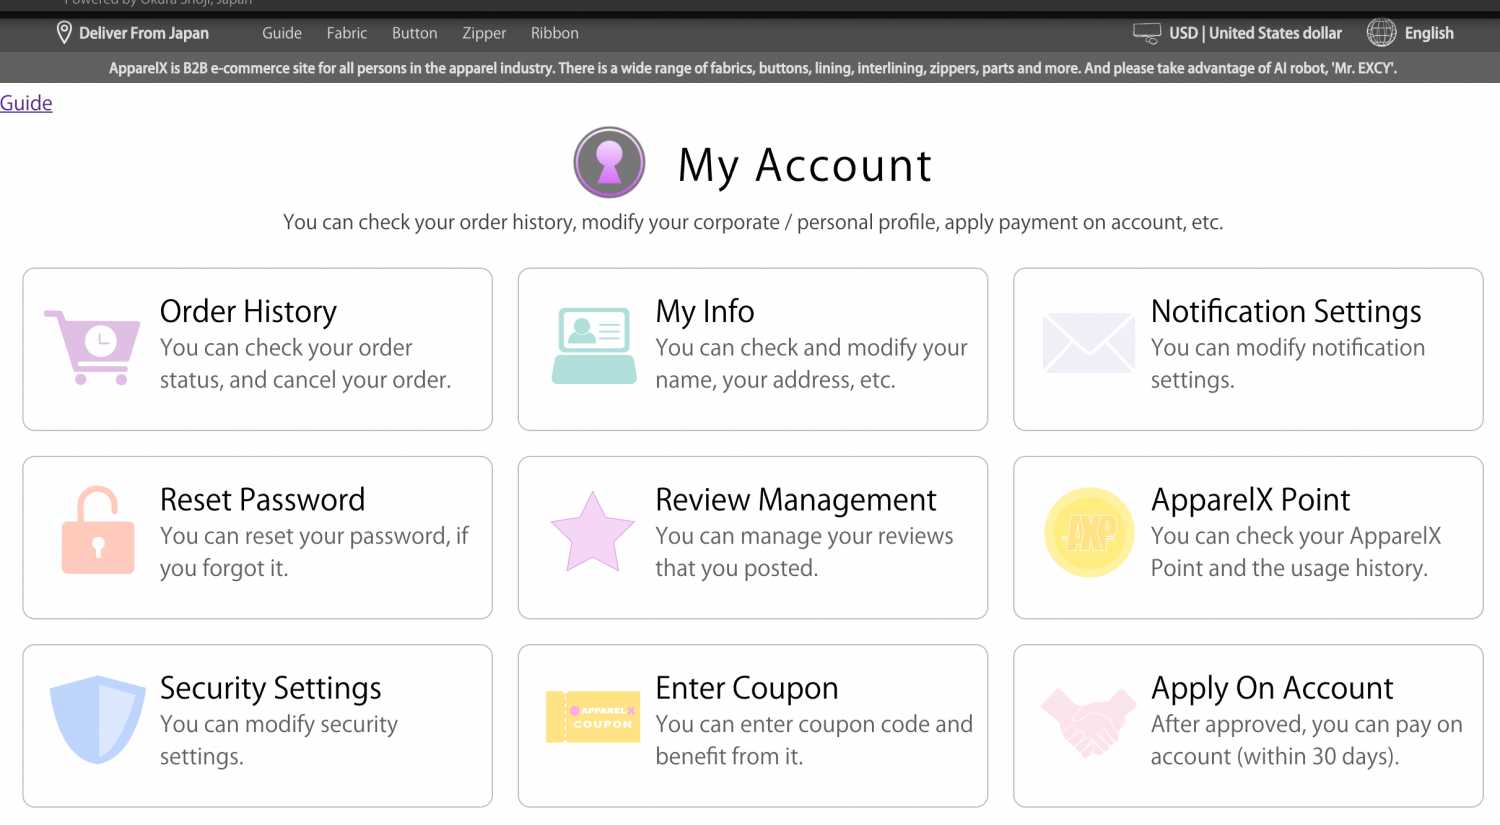Select the Deliver From Japan option

click(x=144, y=33)
